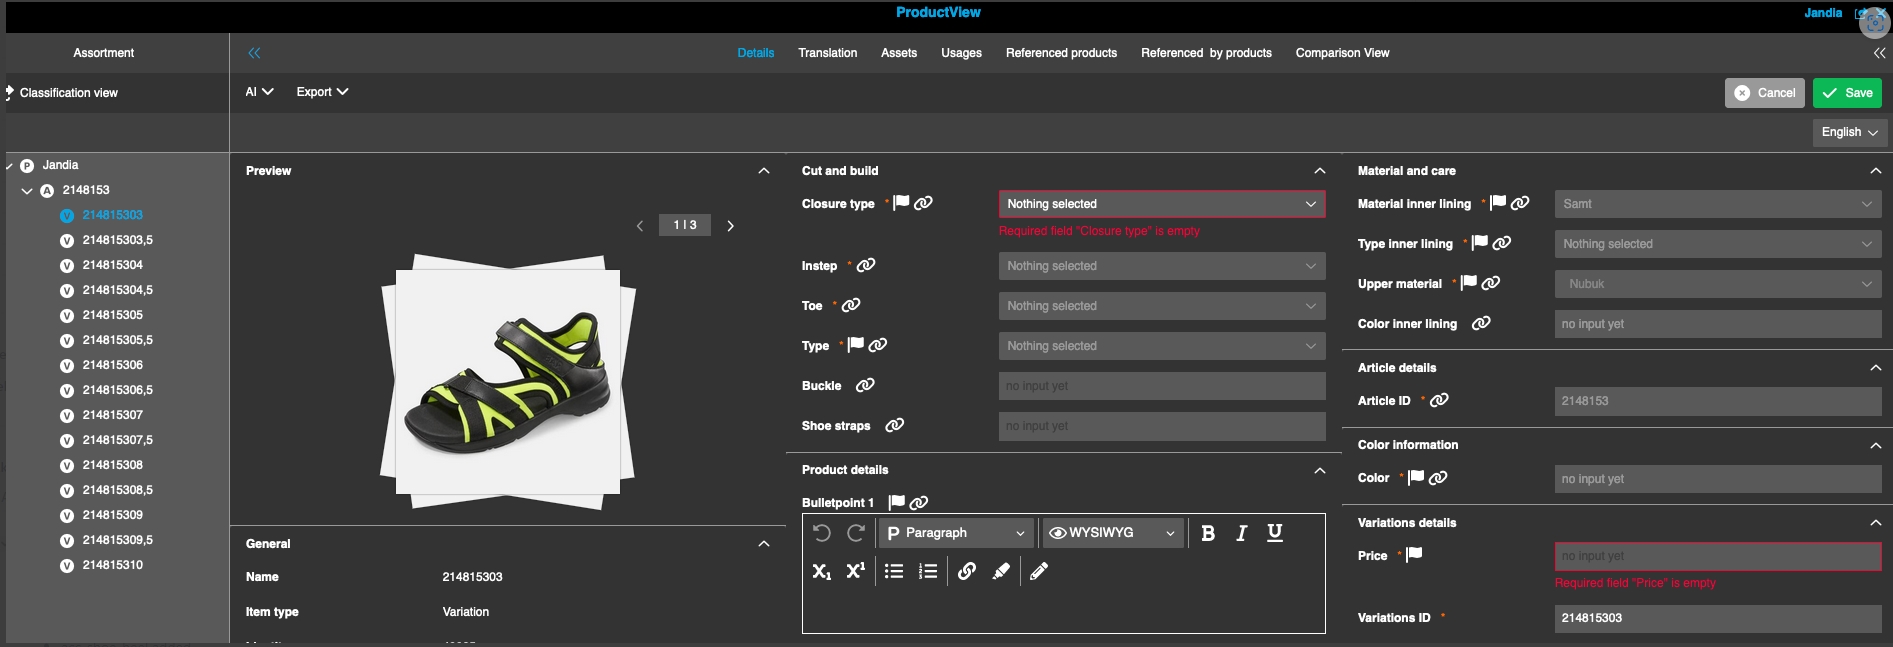Click the subscript formatting icon
This screenshot has height=647, width=1893.
click(x=821, y=571)
